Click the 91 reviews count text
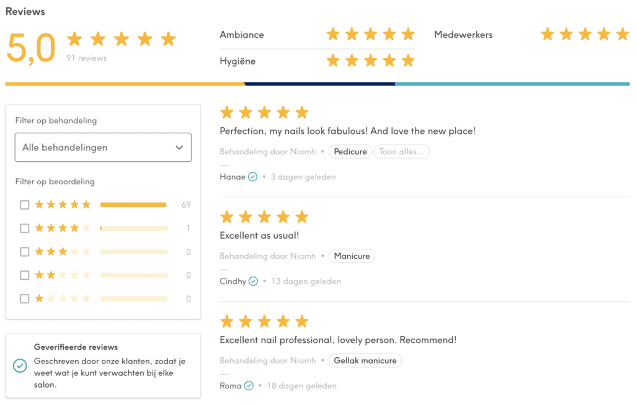Viewport: 636px width, 406px height. [86, 58]
